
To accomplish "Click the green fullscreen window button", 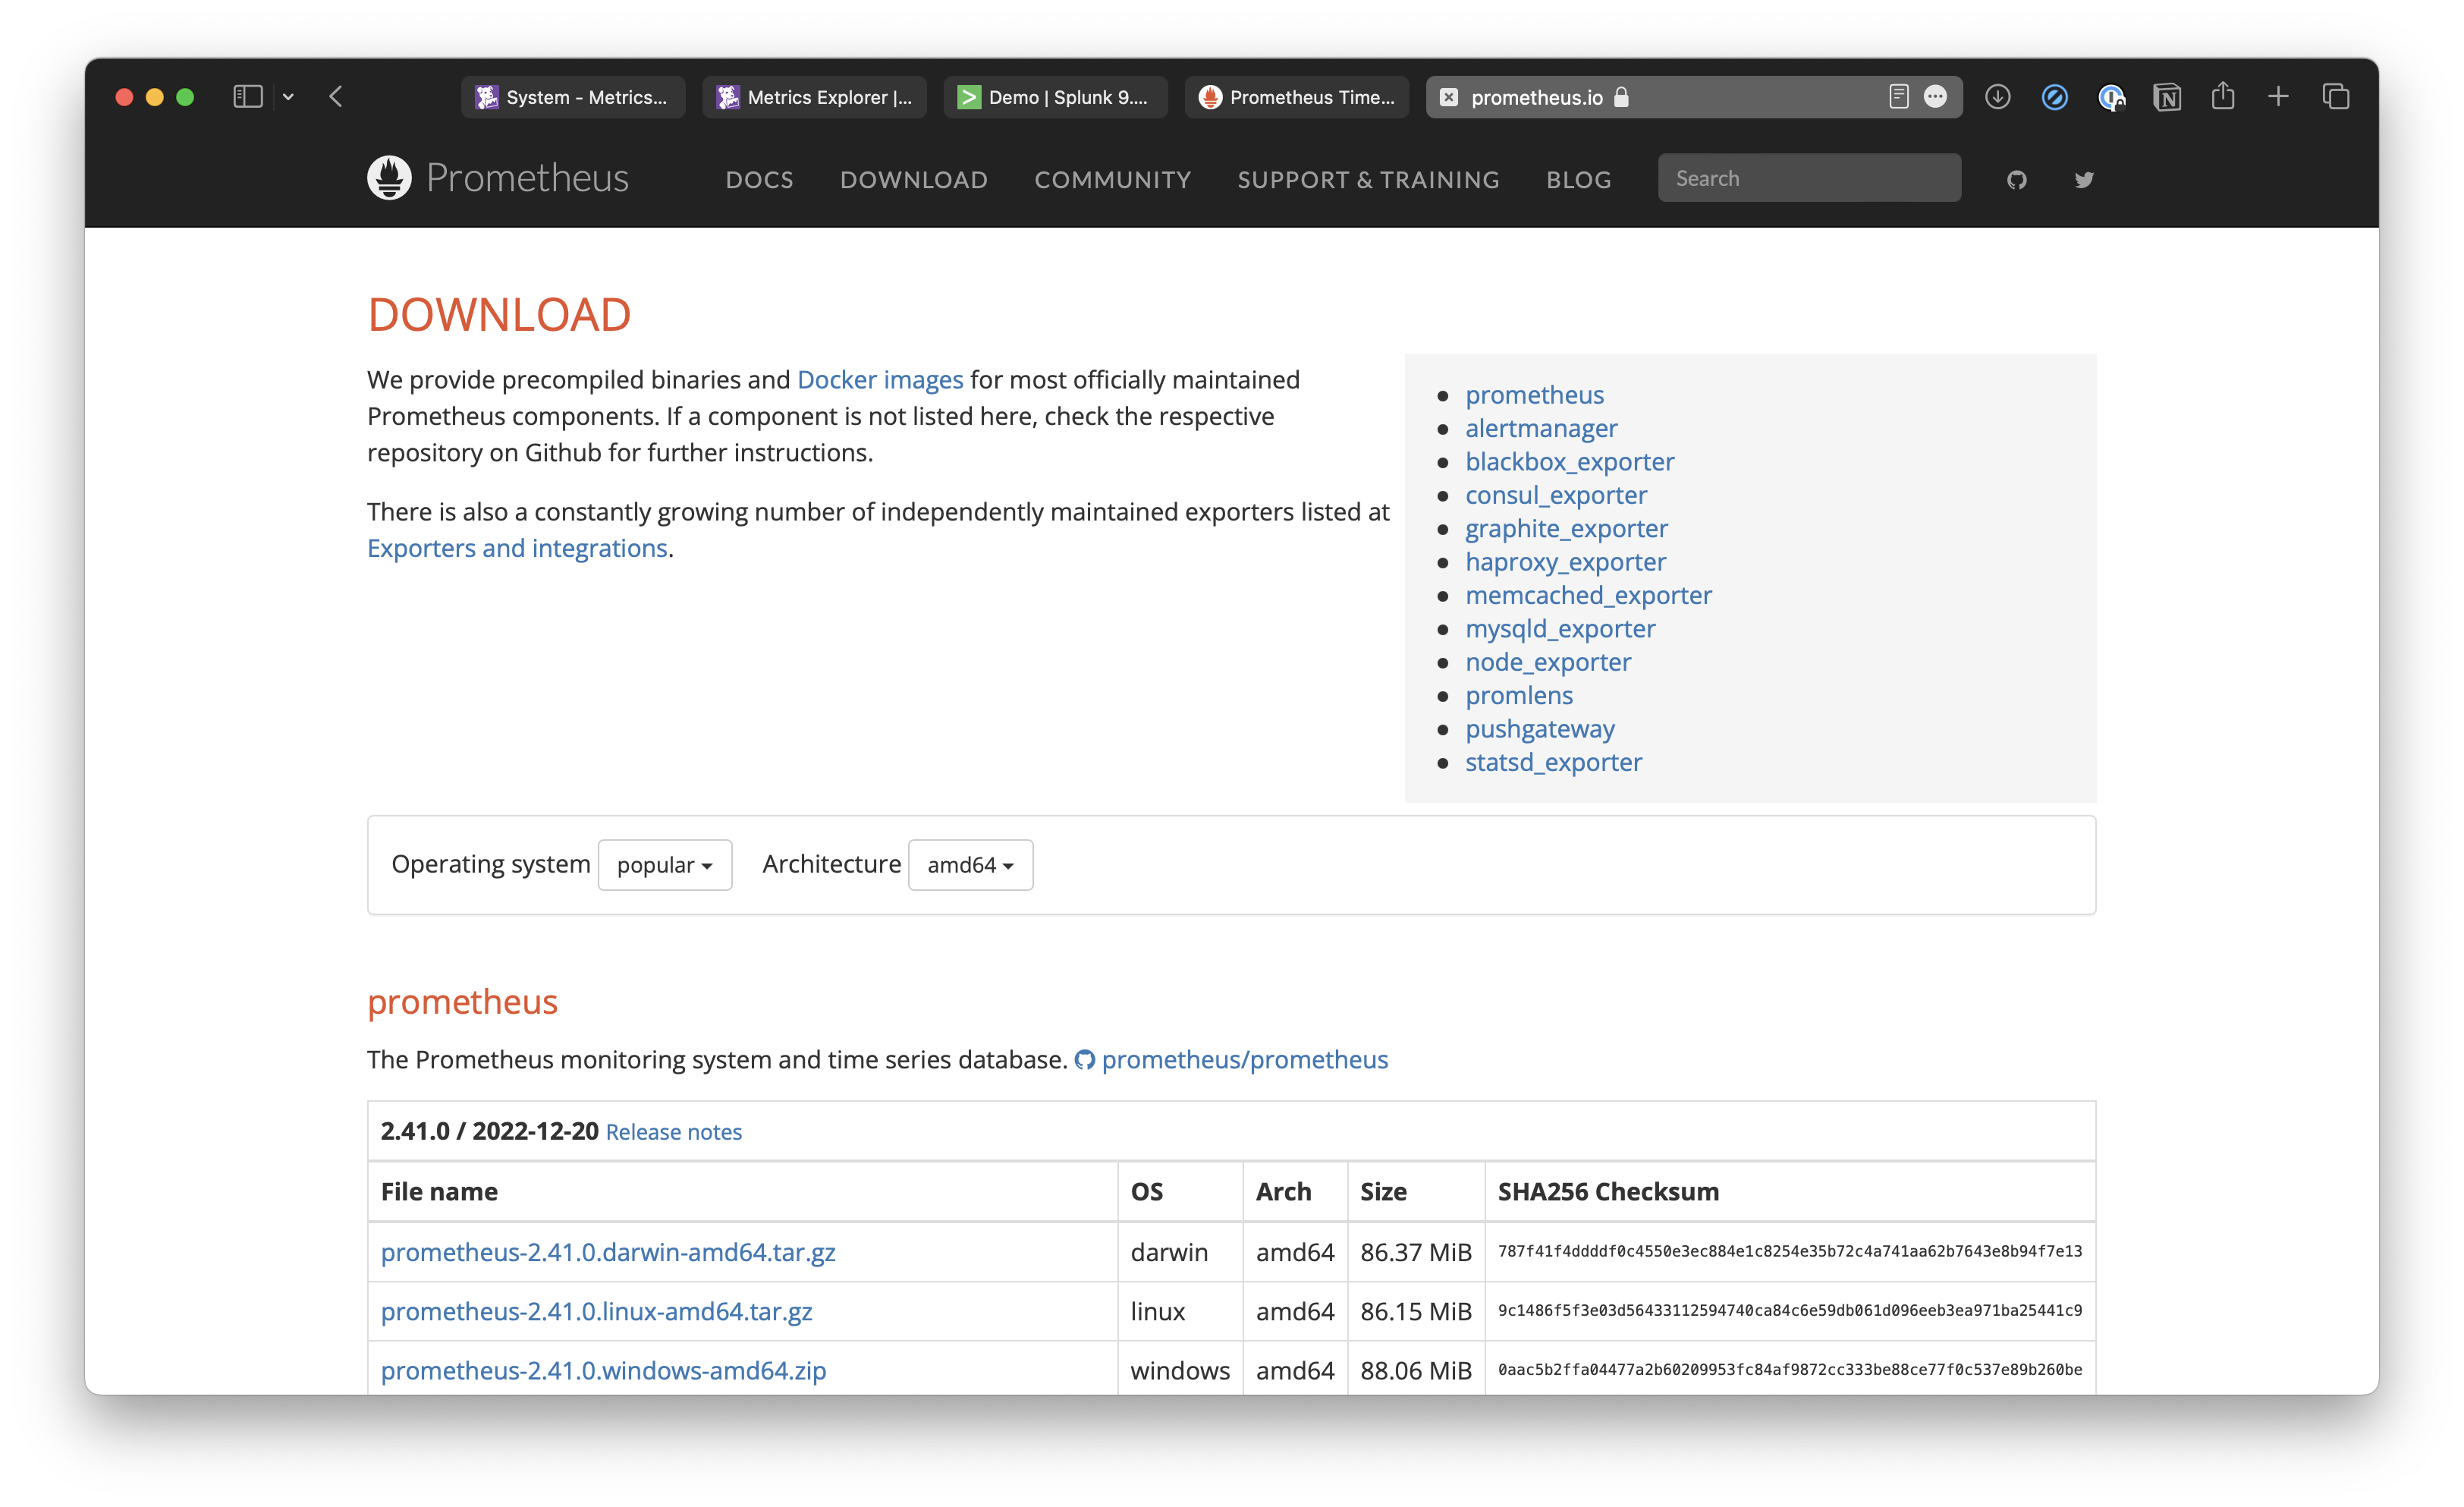I will point(185,97).
